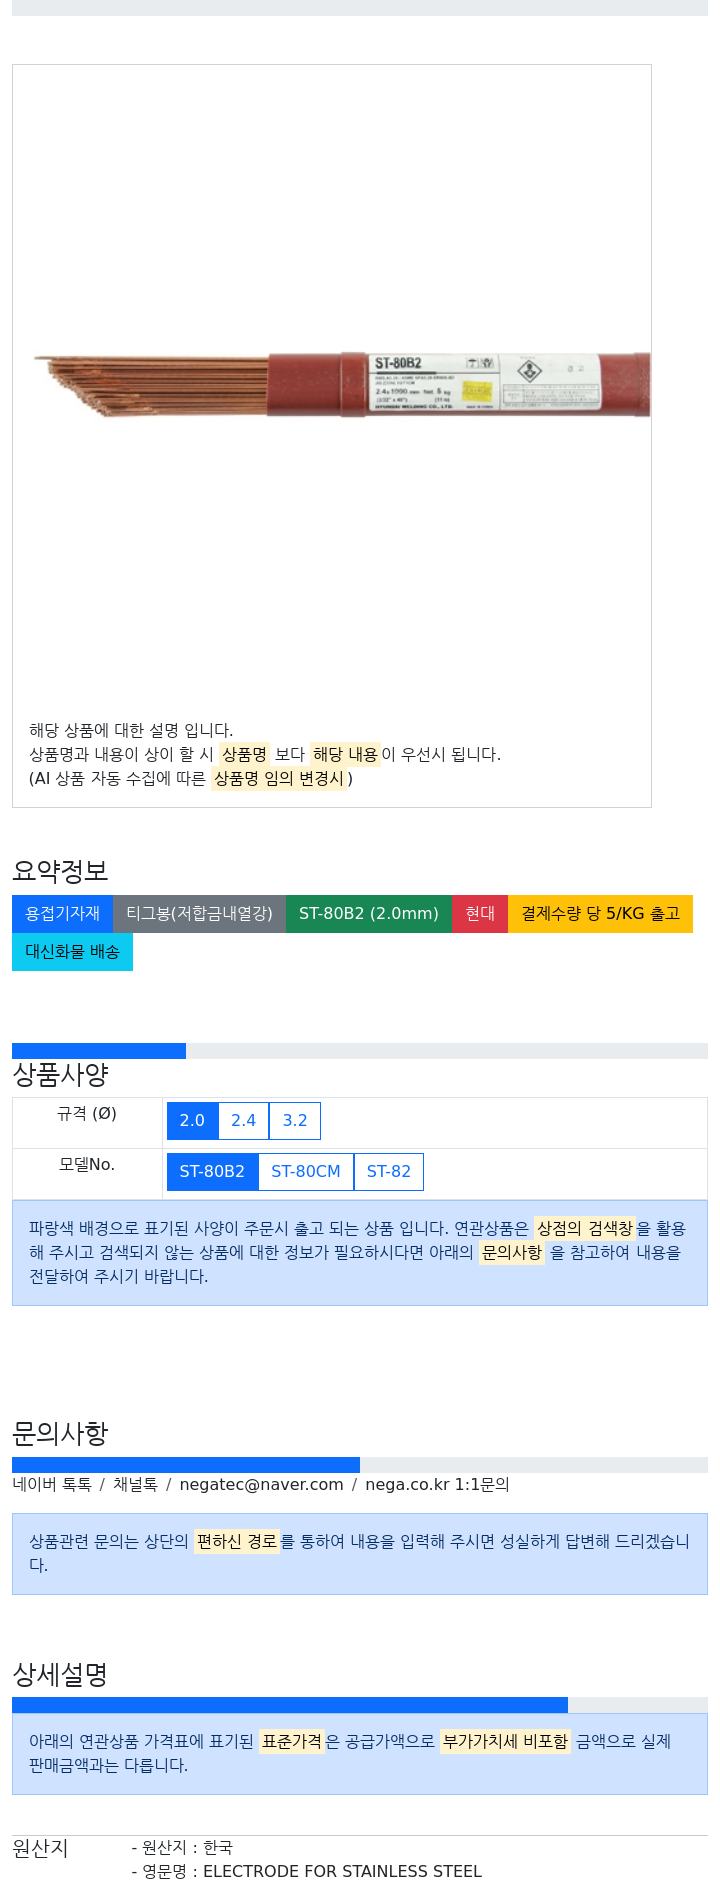Viewport: 720px width, 1884px height.
Task: Click the yellow 결제수량 당 5/KG 출고 tag
Action: coord(600,914)
